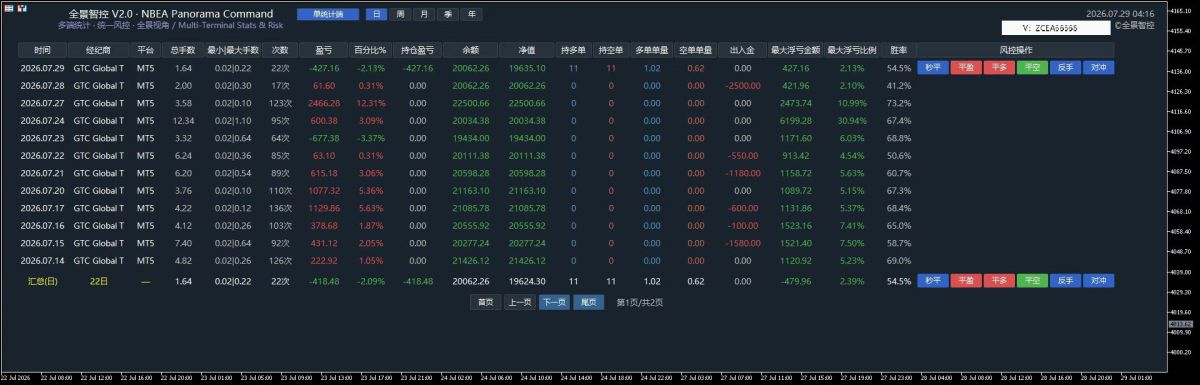1200x385 pixels.
Task: Select the 2026.07.27 date cell
Action: coord(43,103)
